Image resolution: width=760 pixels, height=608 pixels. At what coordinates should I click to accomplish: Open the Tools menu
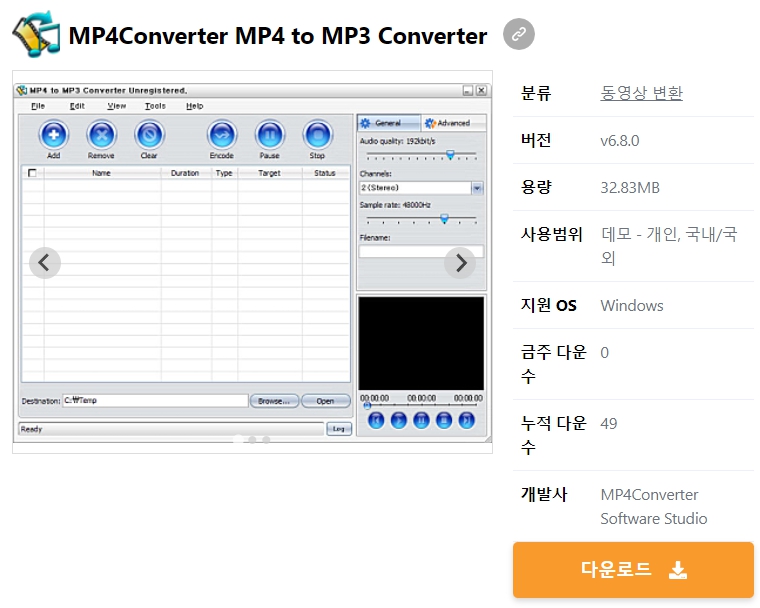155,106
